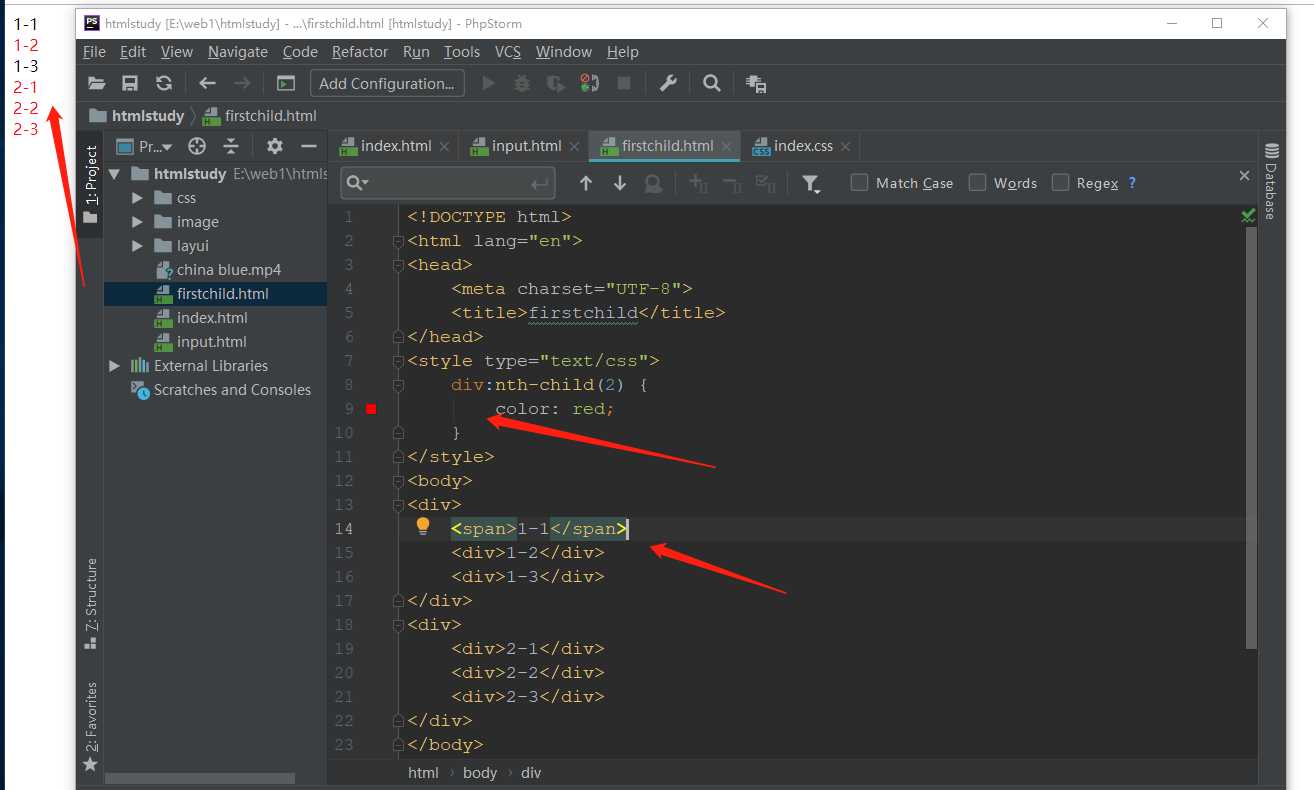
Task: Click the remote host icon after the magnifier
Action: point(757,85)
